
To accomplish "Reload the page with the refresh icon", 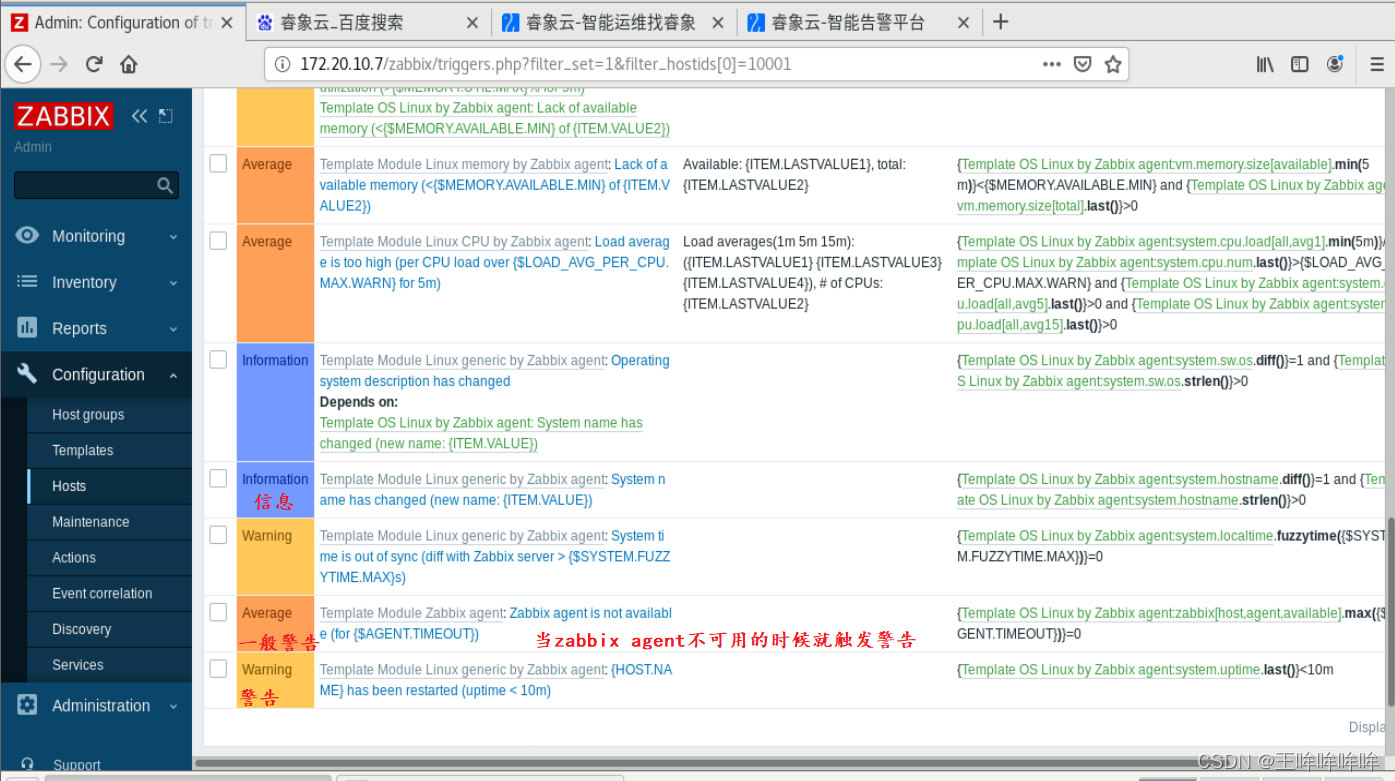I will pyautogui.click(x=94, y=64).
